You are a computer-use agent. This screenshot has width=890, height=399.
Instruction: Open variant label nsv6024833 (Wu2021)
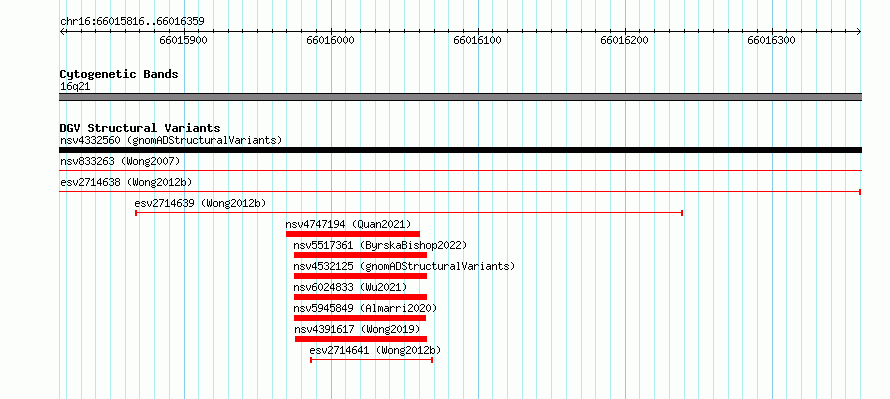(x=350, y=287)
